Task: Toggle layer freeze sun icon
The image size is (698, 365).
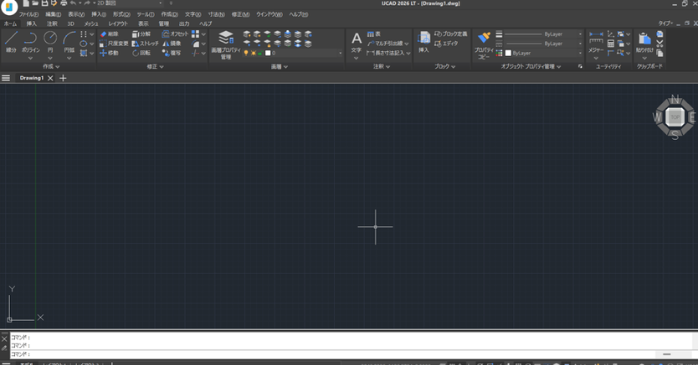Action: (x=253, y=53)
